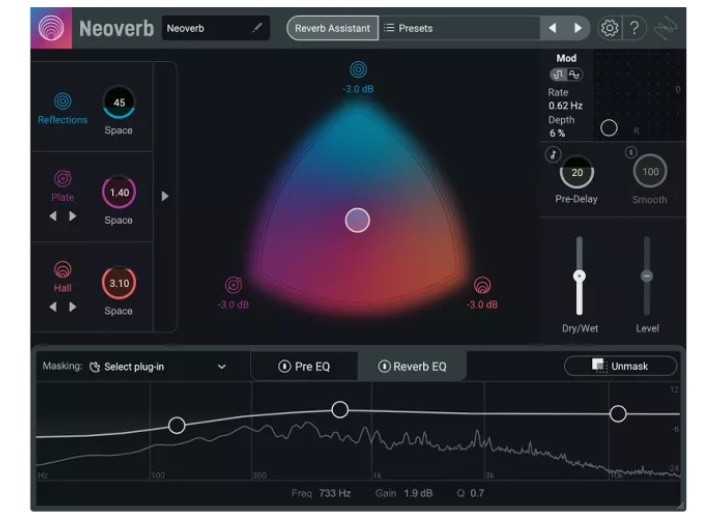This screenshot has width=720, height=517.
Task: Click the Hall Space knob at 3.10
Action: [119, 283]
